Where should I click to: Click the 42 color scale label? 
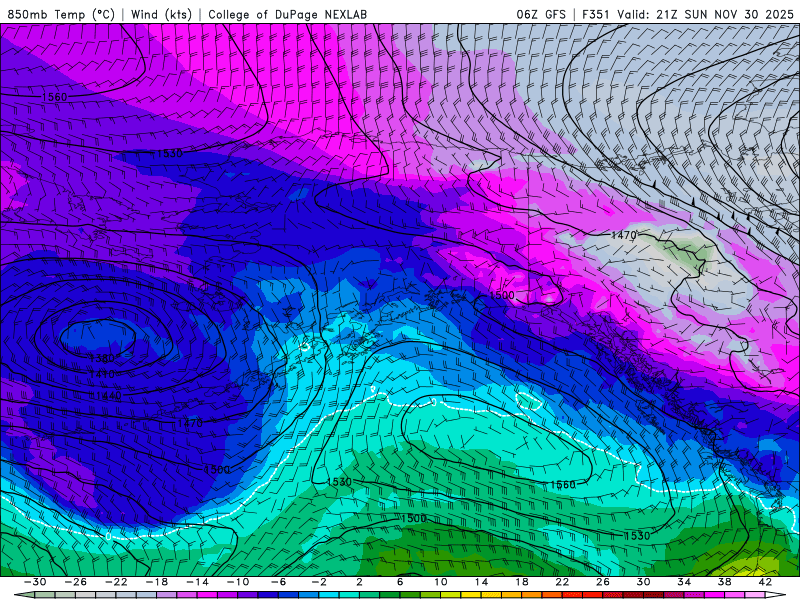coord(765,582)
